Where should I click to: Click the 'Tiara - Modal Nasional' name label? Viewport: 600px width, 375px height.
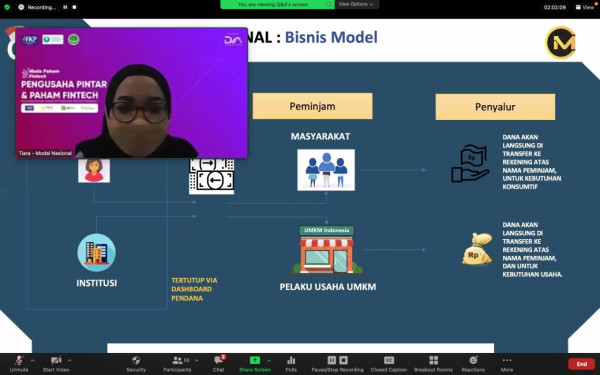(x=45, y=153)
